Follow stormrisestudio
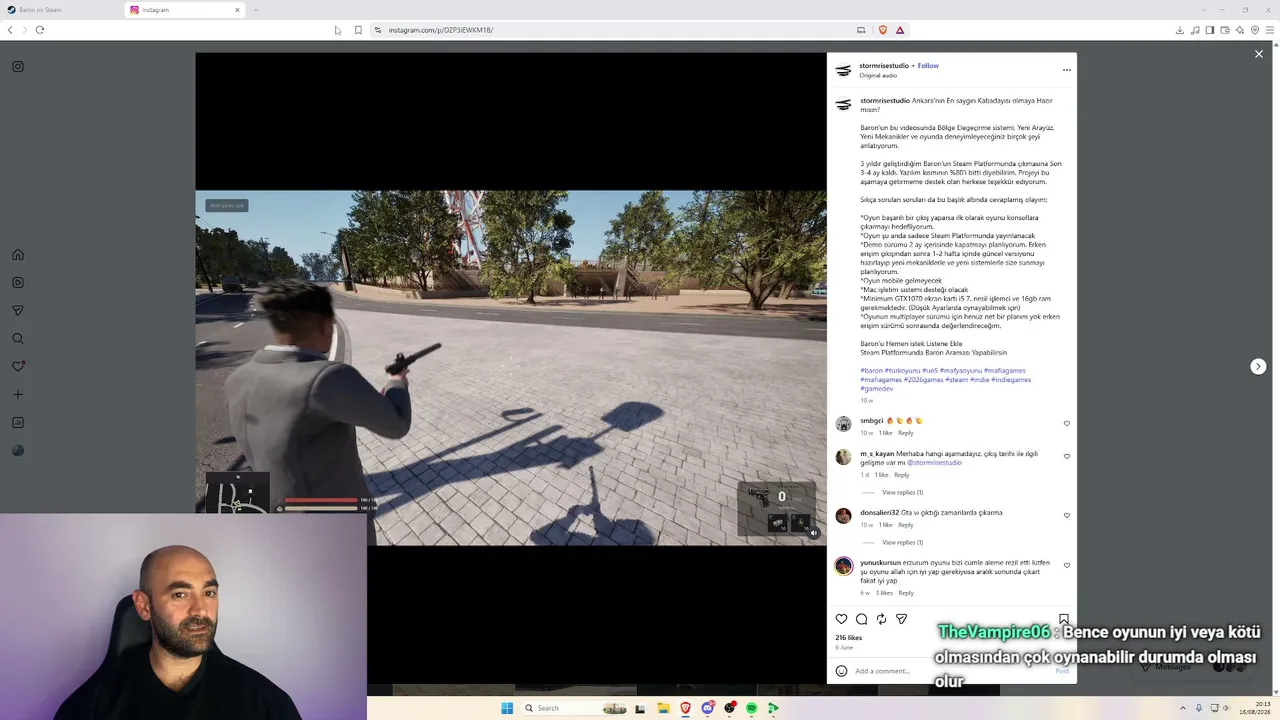Viewport: 1280px width, 720px height. 928,66
